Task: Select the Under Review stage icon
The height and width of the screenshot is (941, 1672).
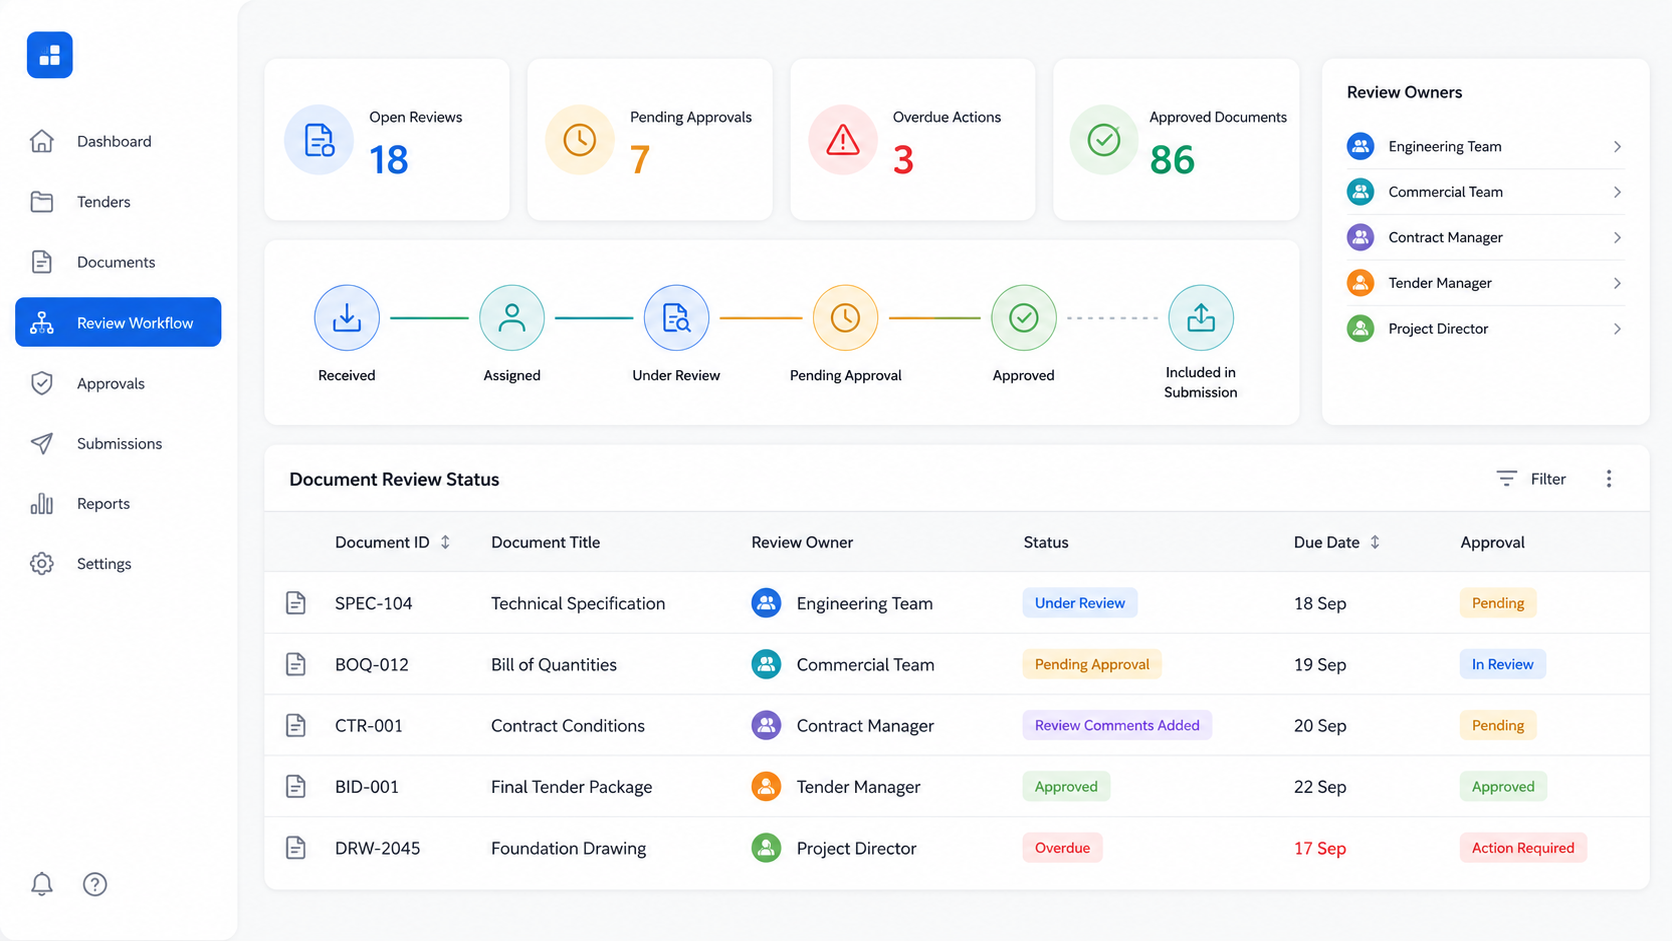Action: coord(676,318)
